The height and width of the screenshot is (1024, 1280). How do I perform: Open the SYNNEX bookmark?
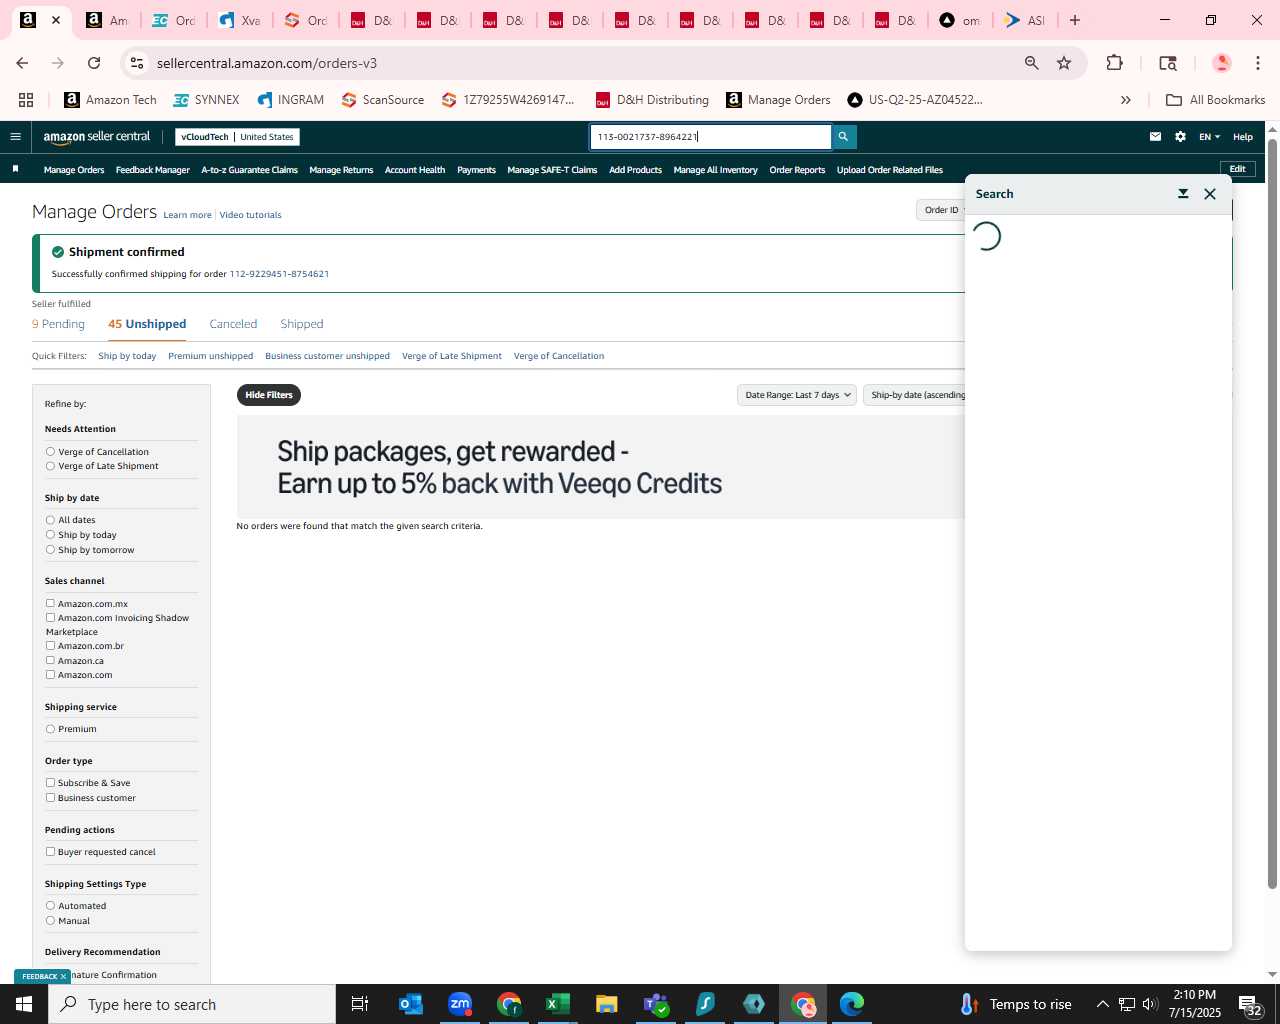coord(206,100)
